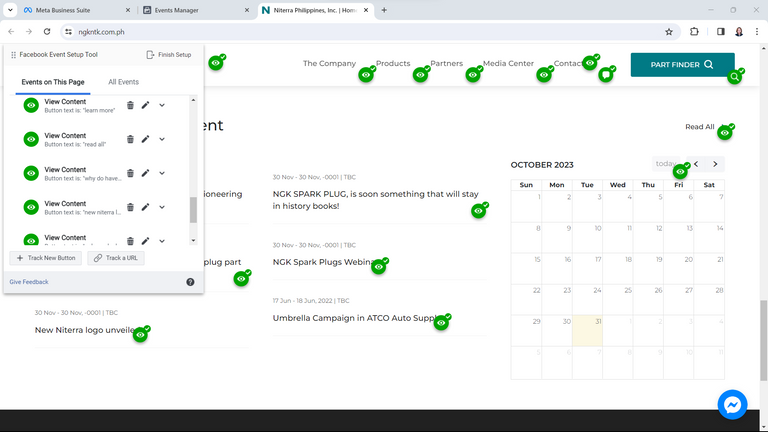
Task: Delete the "why do have" View Content event
Action: (x=130, y=173)
